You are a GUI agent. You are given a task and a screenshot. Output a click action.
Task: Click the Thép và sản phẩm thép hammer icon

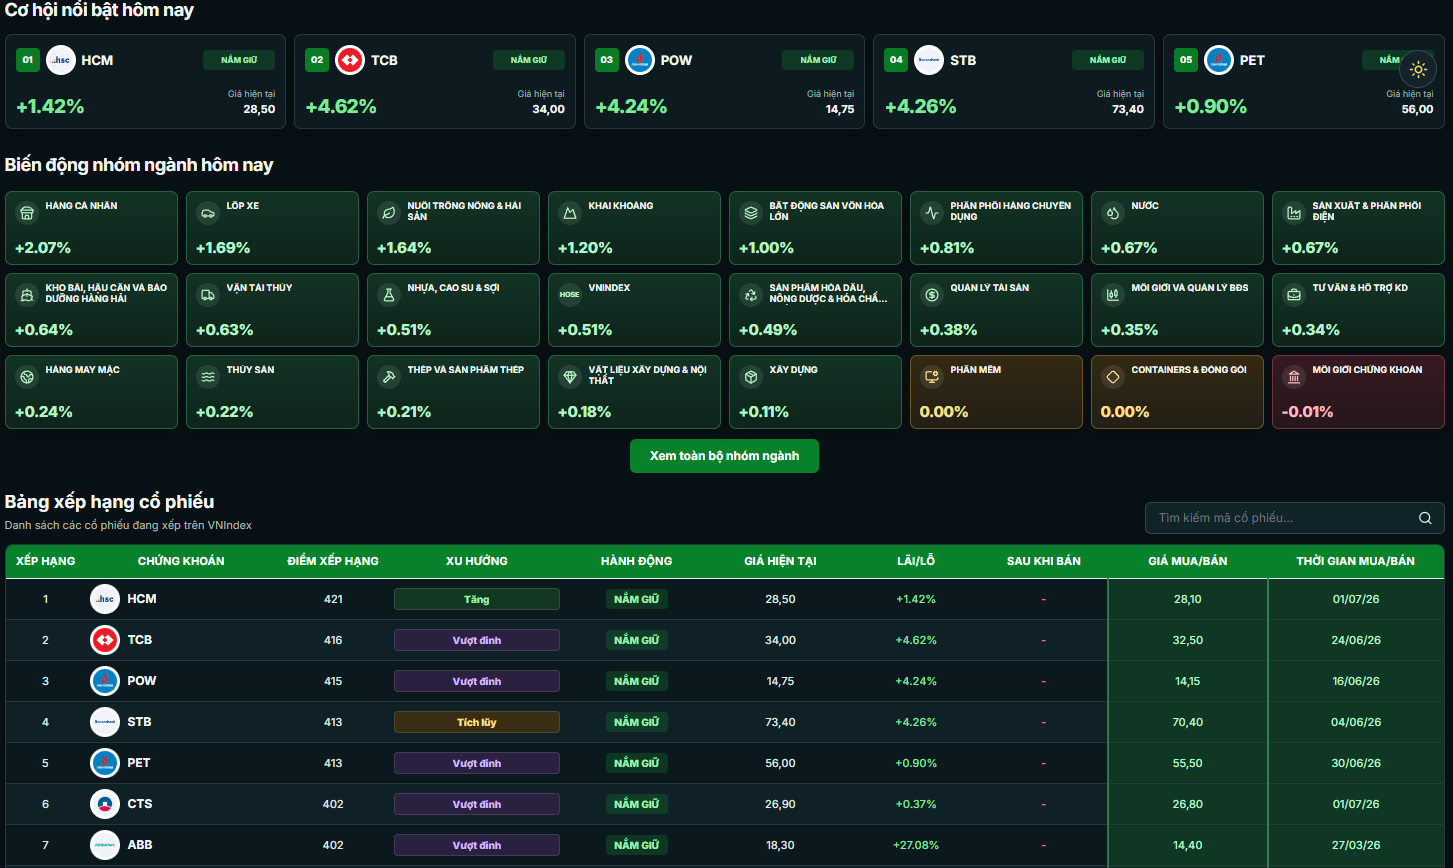[x=389, y=377]
